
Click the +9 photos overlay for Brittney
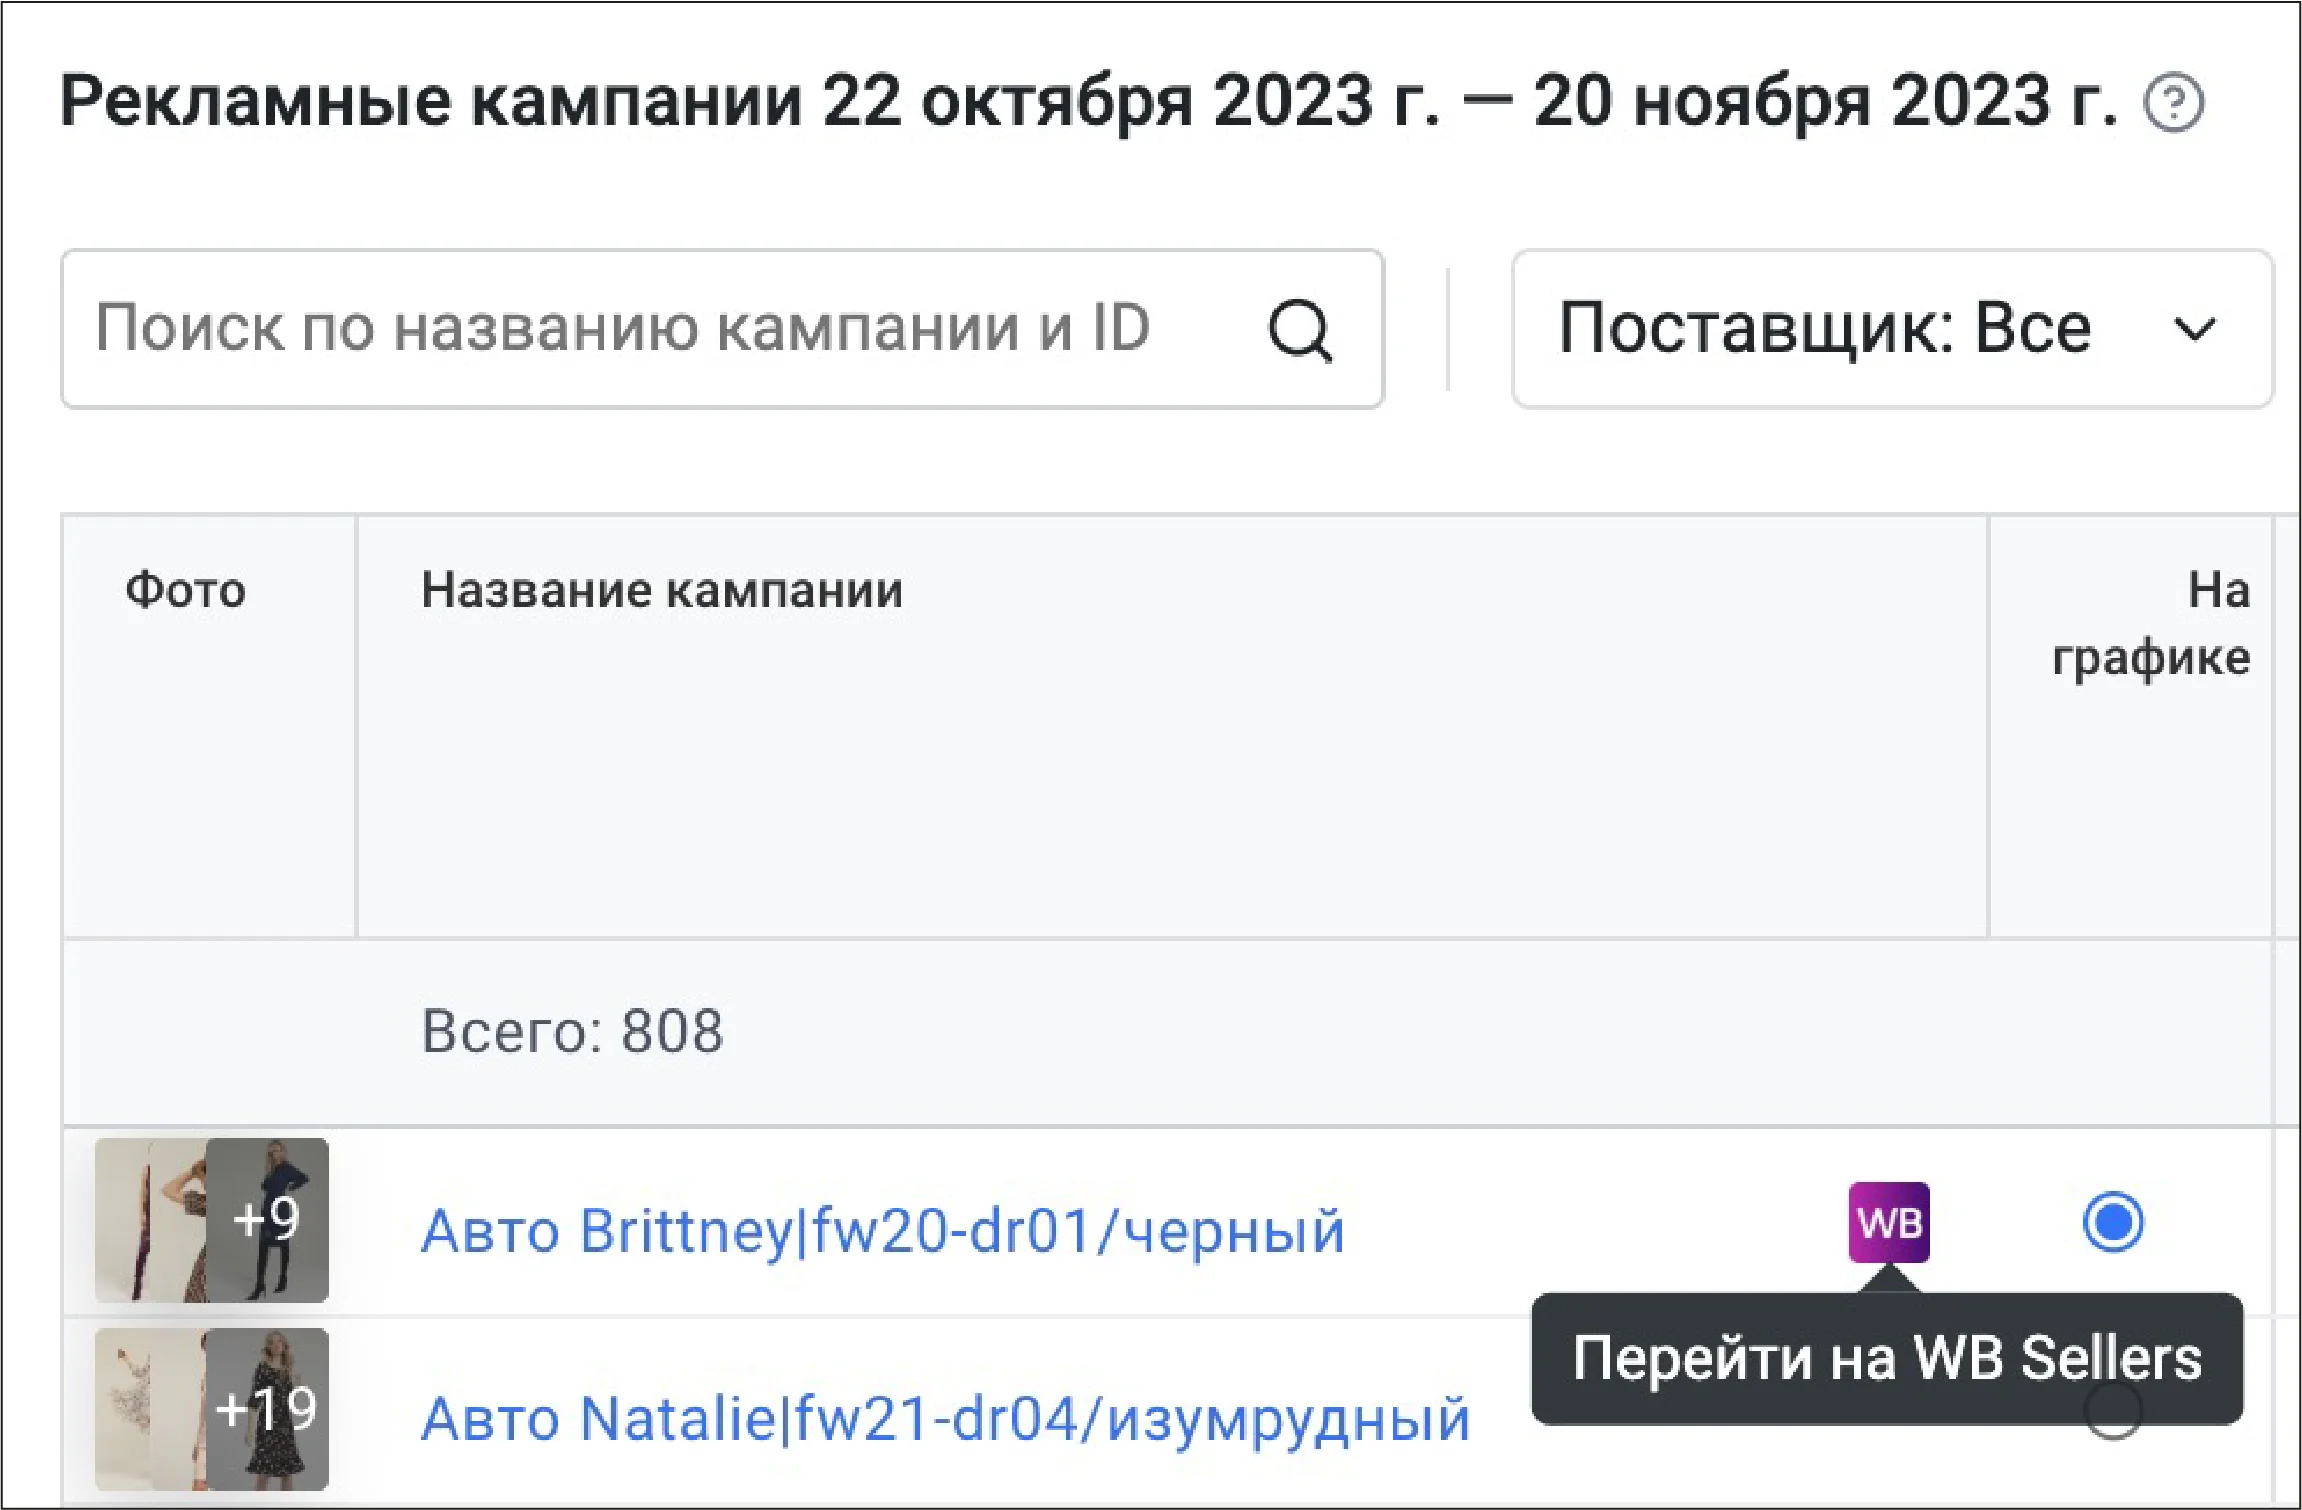[x=267, y=1219]
